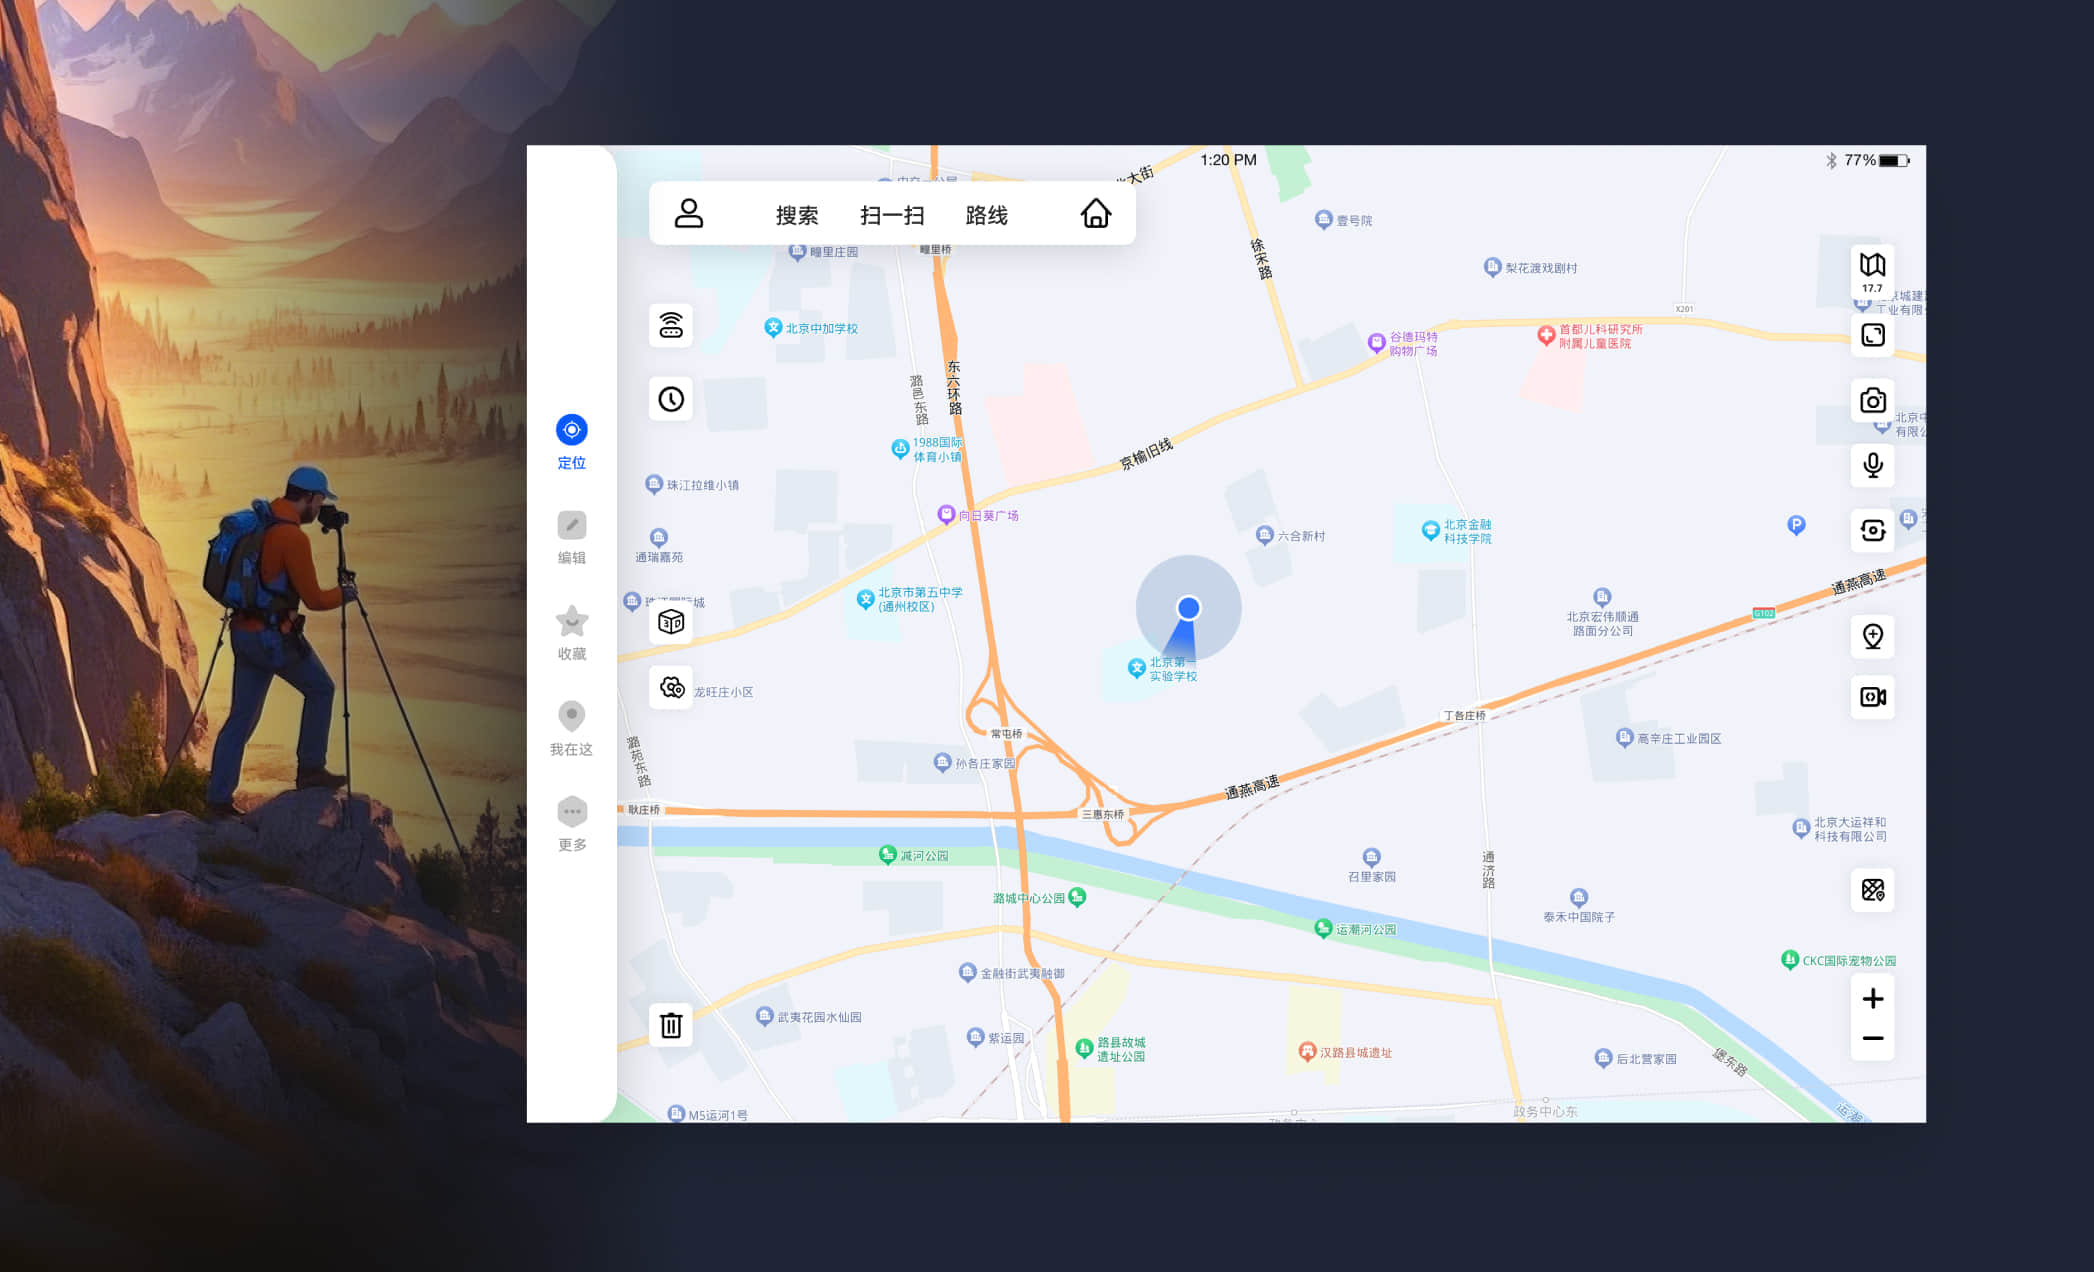This screenshot has width=2094, height=1272.
Task: Open the 路线 route tab
Action: click(986, 215)
